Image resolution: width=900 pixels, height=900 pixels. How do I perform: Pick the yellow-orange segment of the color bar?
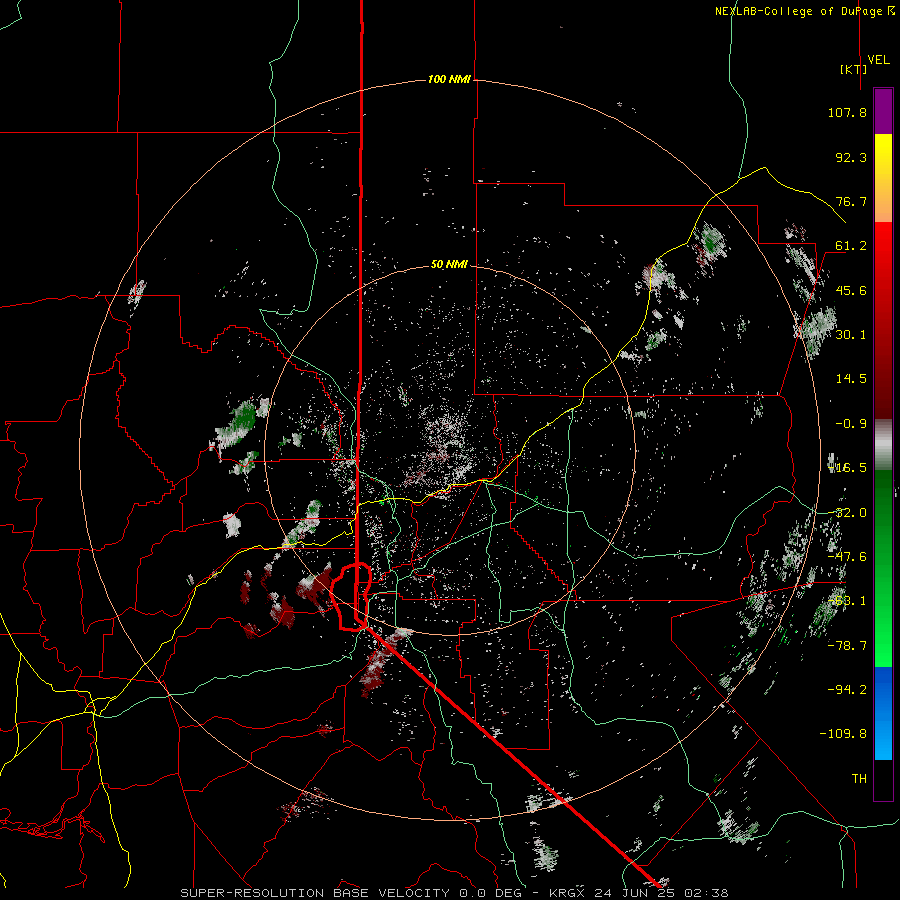(x=883, y=178)
